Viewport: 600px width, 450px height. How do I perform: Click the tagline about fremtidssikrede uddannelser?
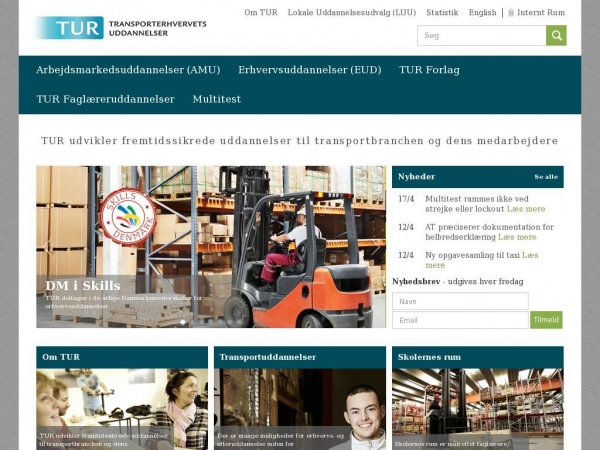point(300,141)
